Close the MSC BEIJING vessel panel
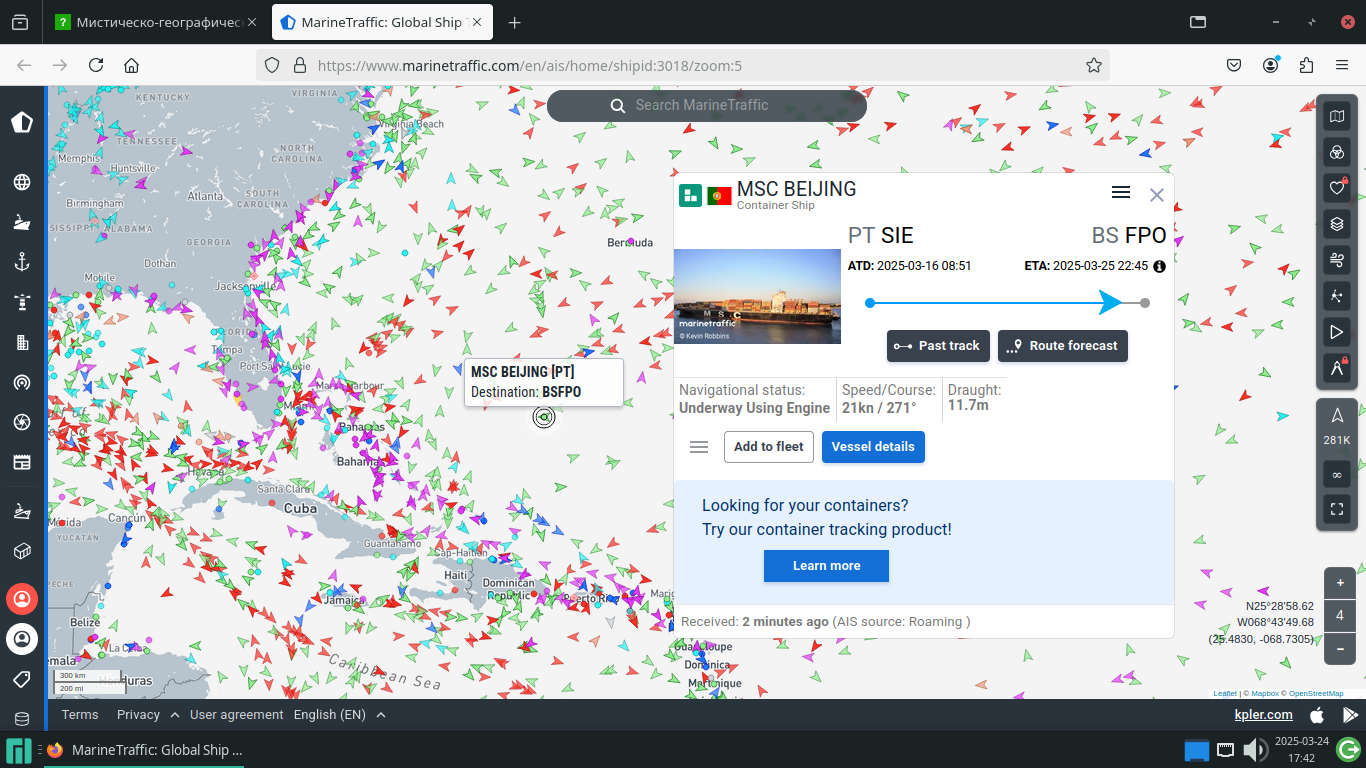 (1157, 195)
